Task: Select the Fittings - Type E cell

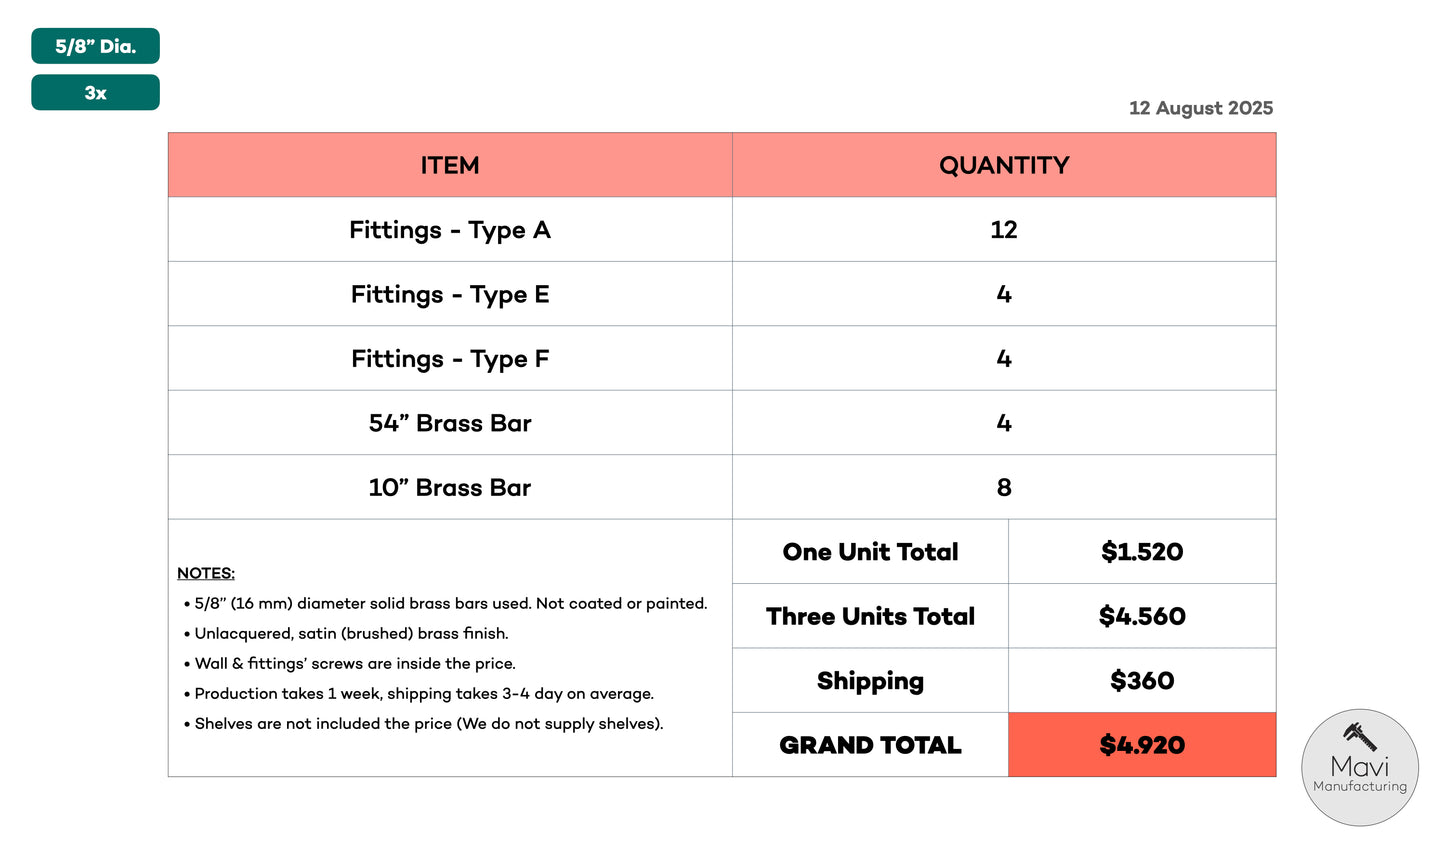Action: point(450,294)
